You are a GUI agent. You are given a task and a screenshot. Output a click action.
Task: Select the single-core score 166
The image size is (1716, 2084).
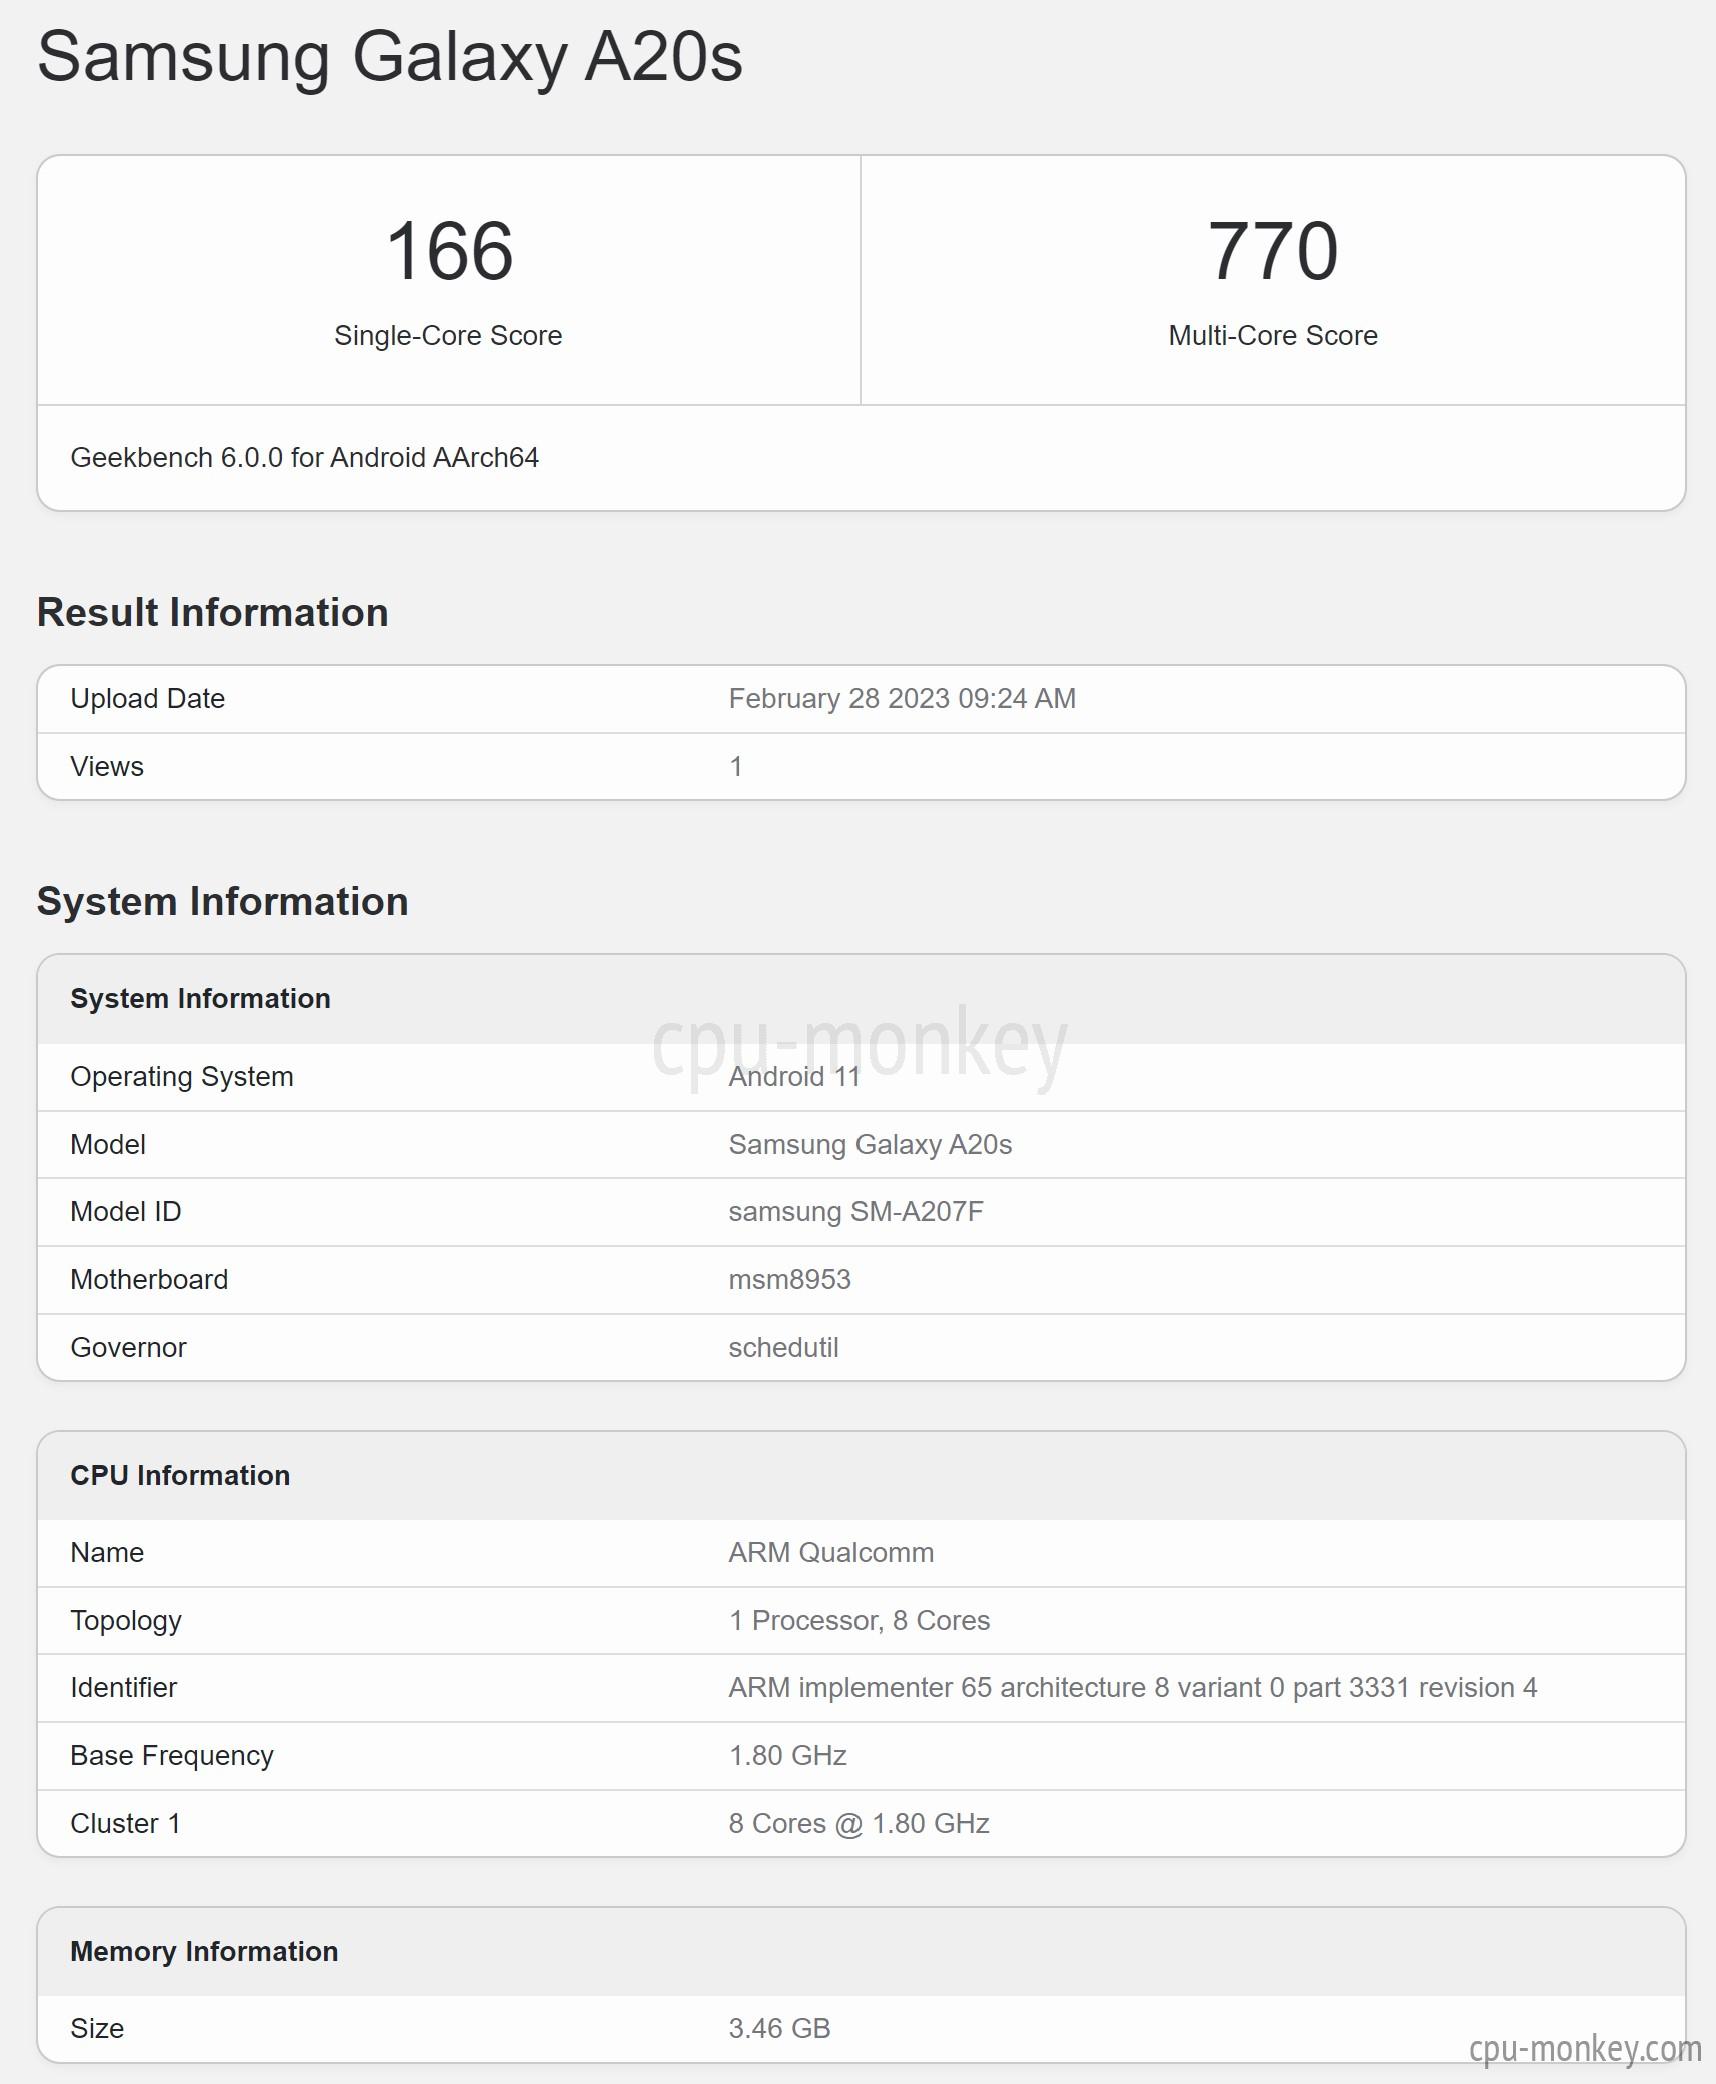449,251
